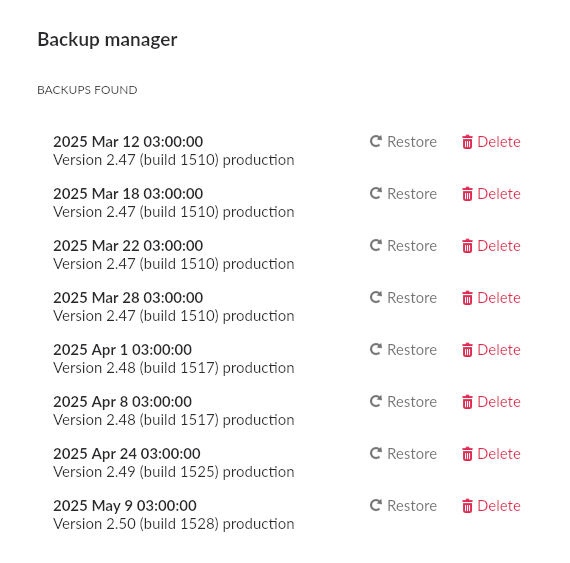Click trash icon for Apr 8 backup
Screen dimensions: 570x563
pyautogui.click(x=467, y=402)
